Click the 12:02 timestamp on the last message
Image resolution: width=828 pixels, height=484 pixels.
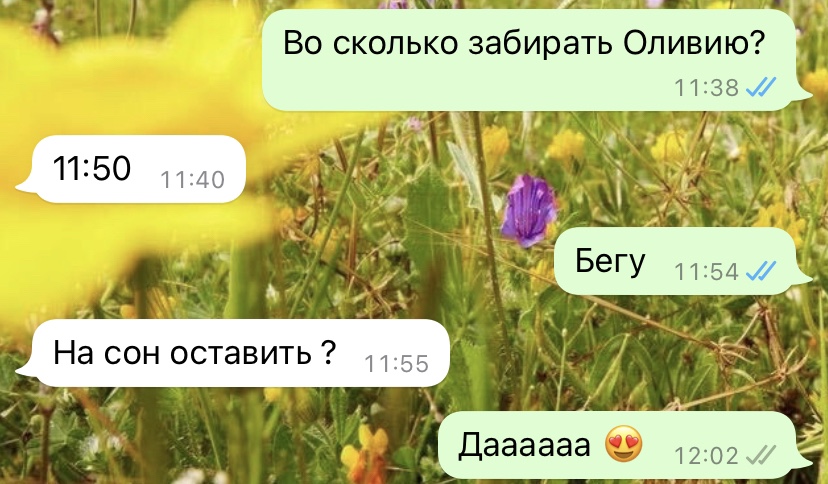coord(707,455)
